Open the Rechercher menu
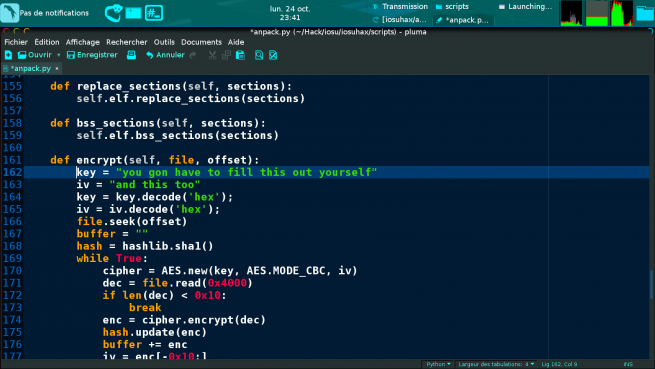Viewport: 655px width, 369px height. (x=127, y=42)
